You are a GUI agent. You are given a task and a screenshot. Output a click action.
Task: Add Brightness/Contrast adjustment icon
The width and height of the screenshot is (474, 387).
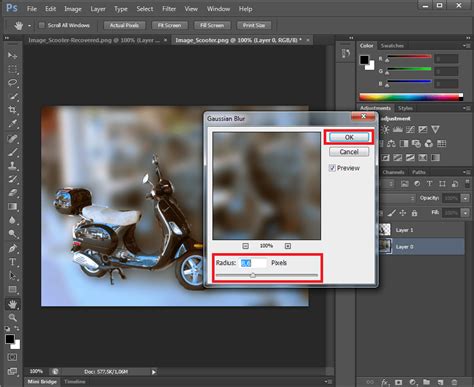pyautogui.click(x=385, y=129)
